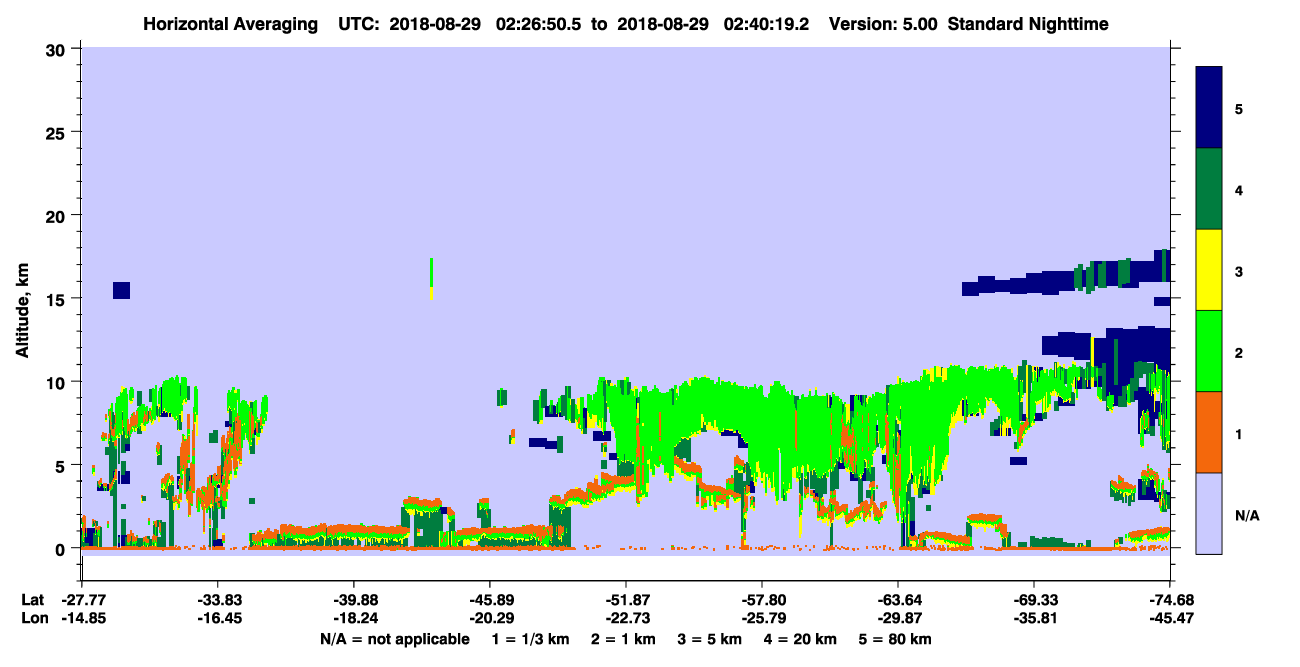Click latitude value '-33.83'

point(218,600)
